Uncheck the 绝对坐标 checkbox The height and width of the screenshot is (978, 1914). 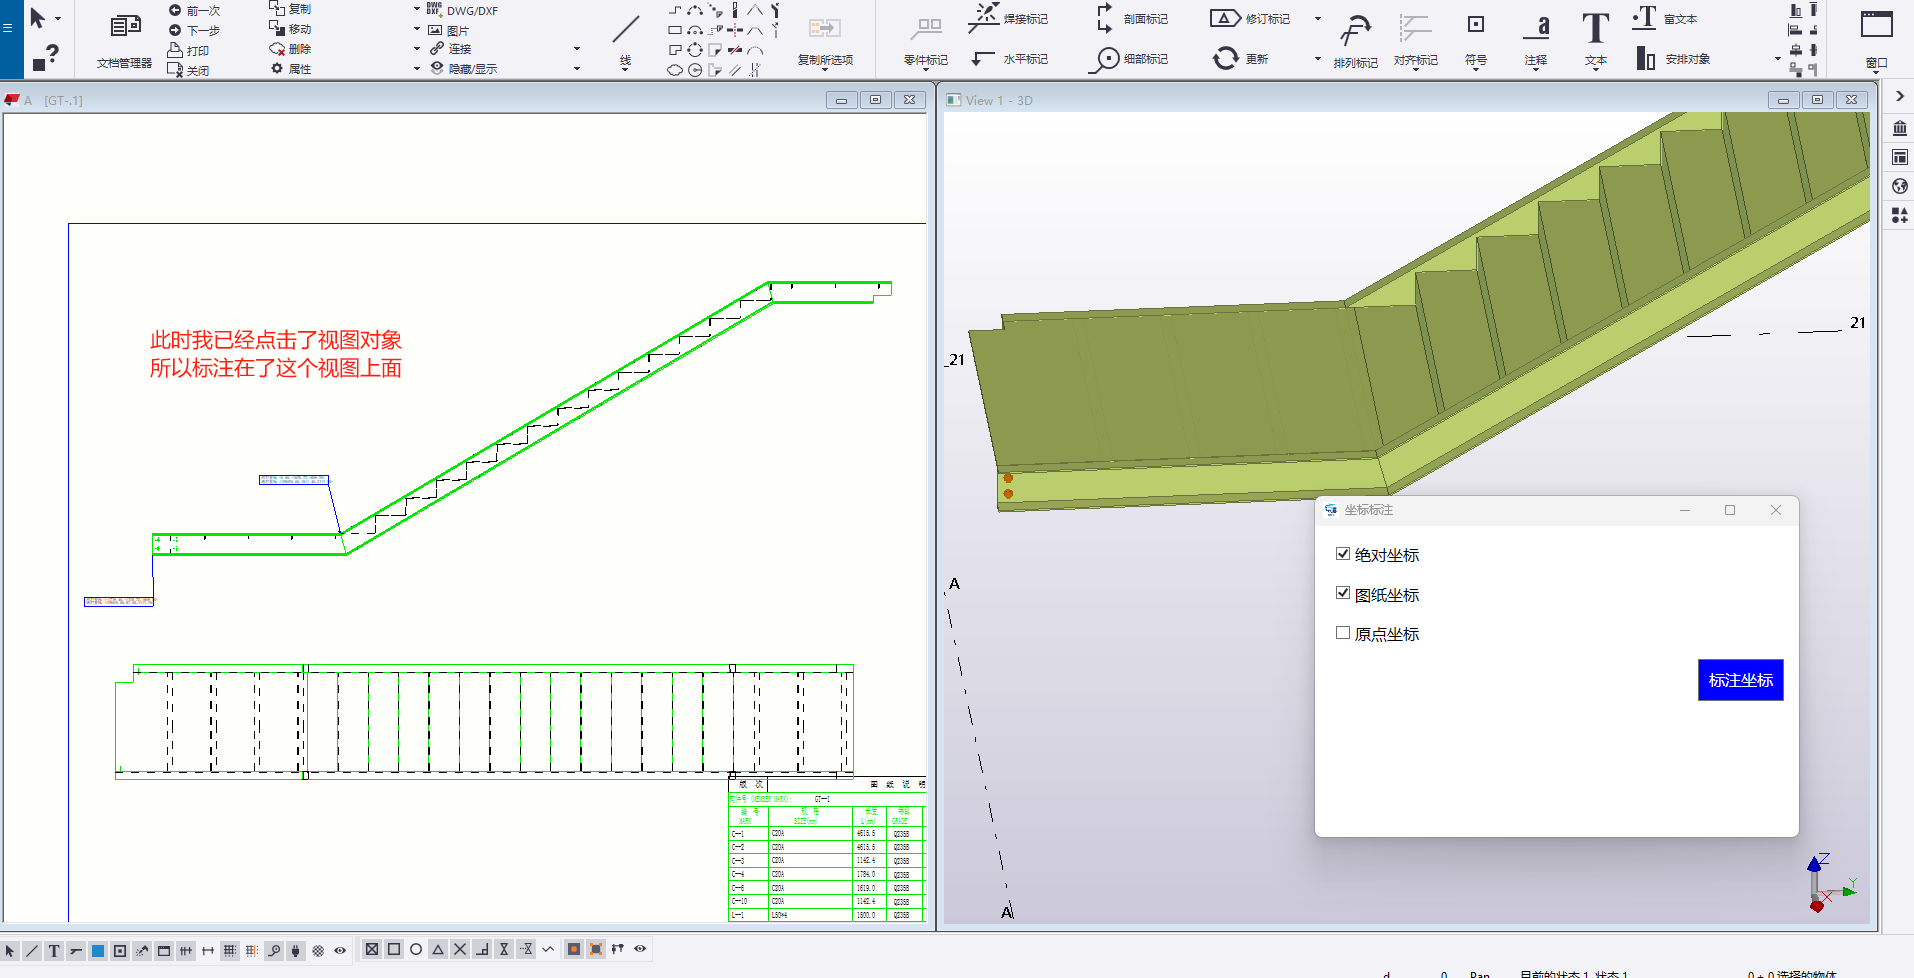point(1343,554)
